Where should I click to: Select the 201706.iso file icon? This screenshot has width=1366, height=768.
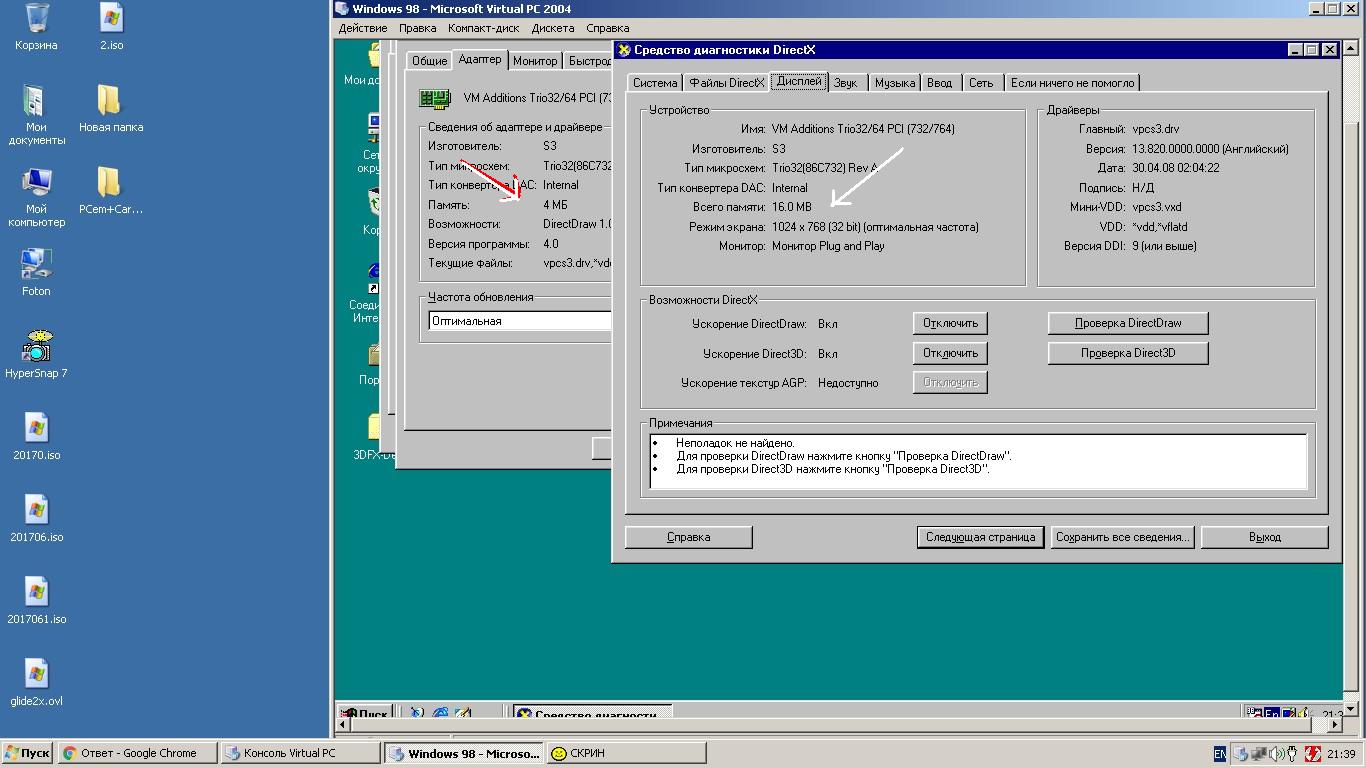click(36, 511)
